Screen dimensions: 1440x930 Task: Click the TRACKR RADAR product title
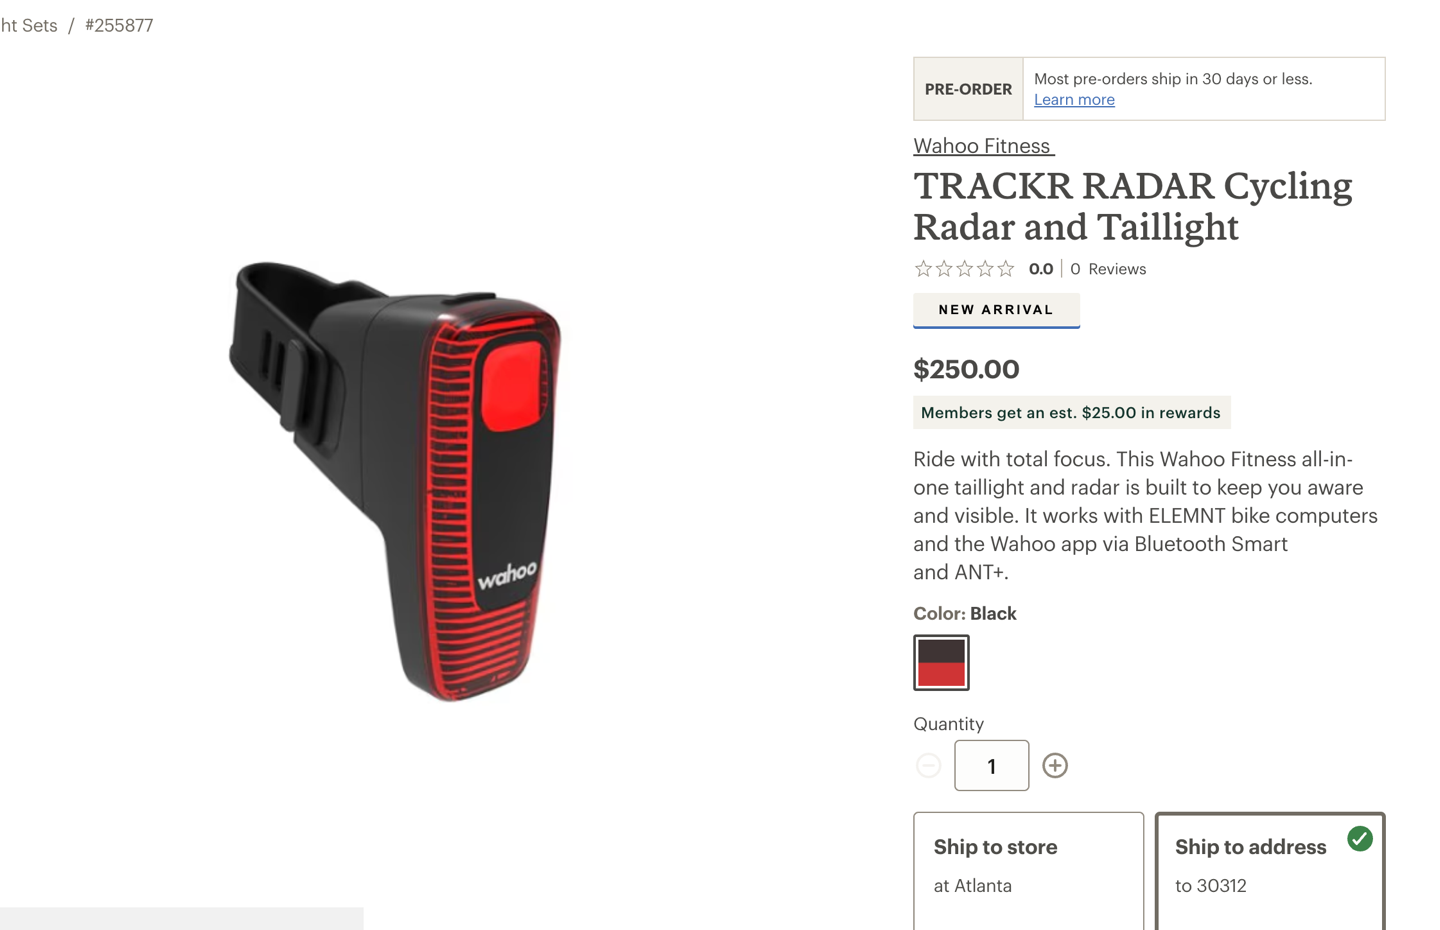(x=1133, y=206)
